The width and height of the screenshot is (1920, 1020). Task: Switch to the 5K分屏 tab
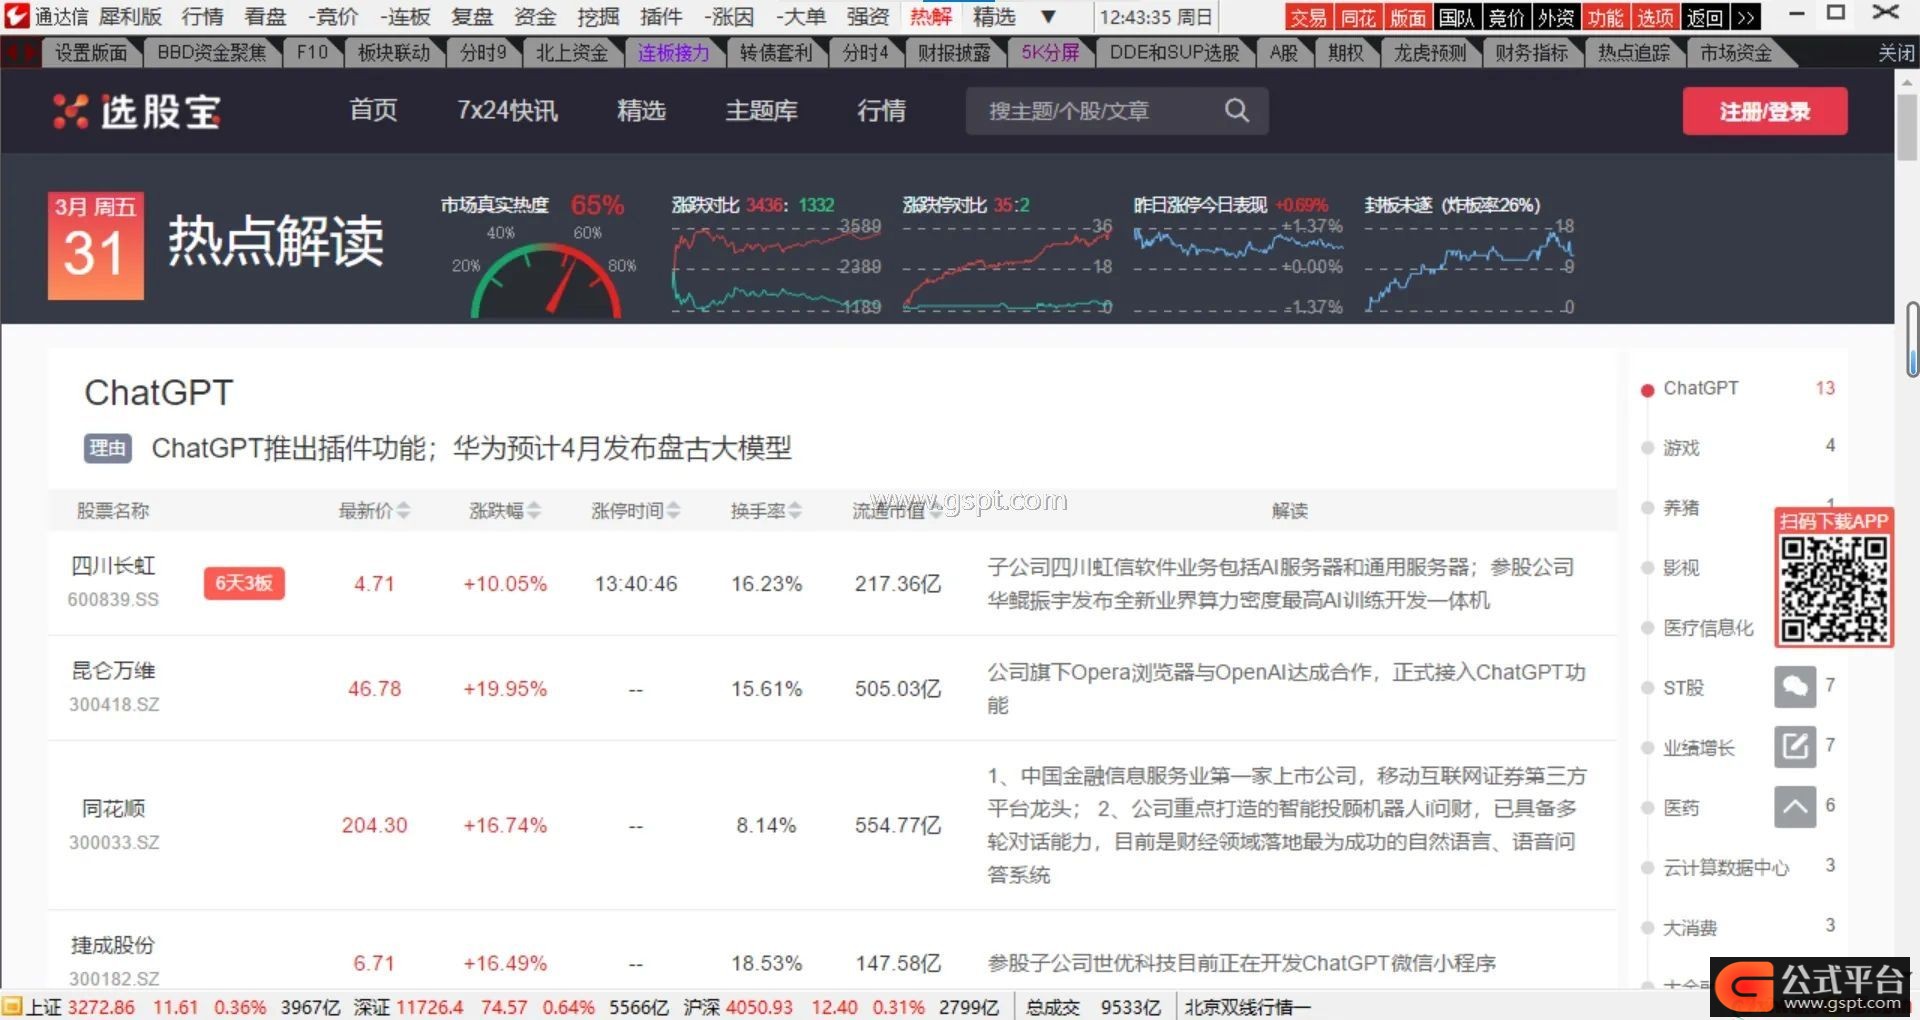tap(1050, 53)
